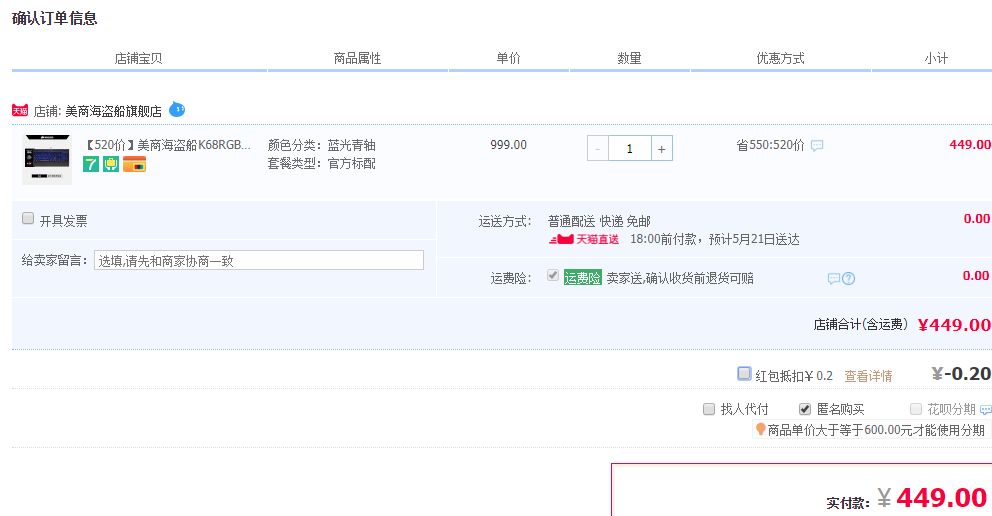Click the 数量 column header
Screen dimensions: 992x516
pos(629,58)
